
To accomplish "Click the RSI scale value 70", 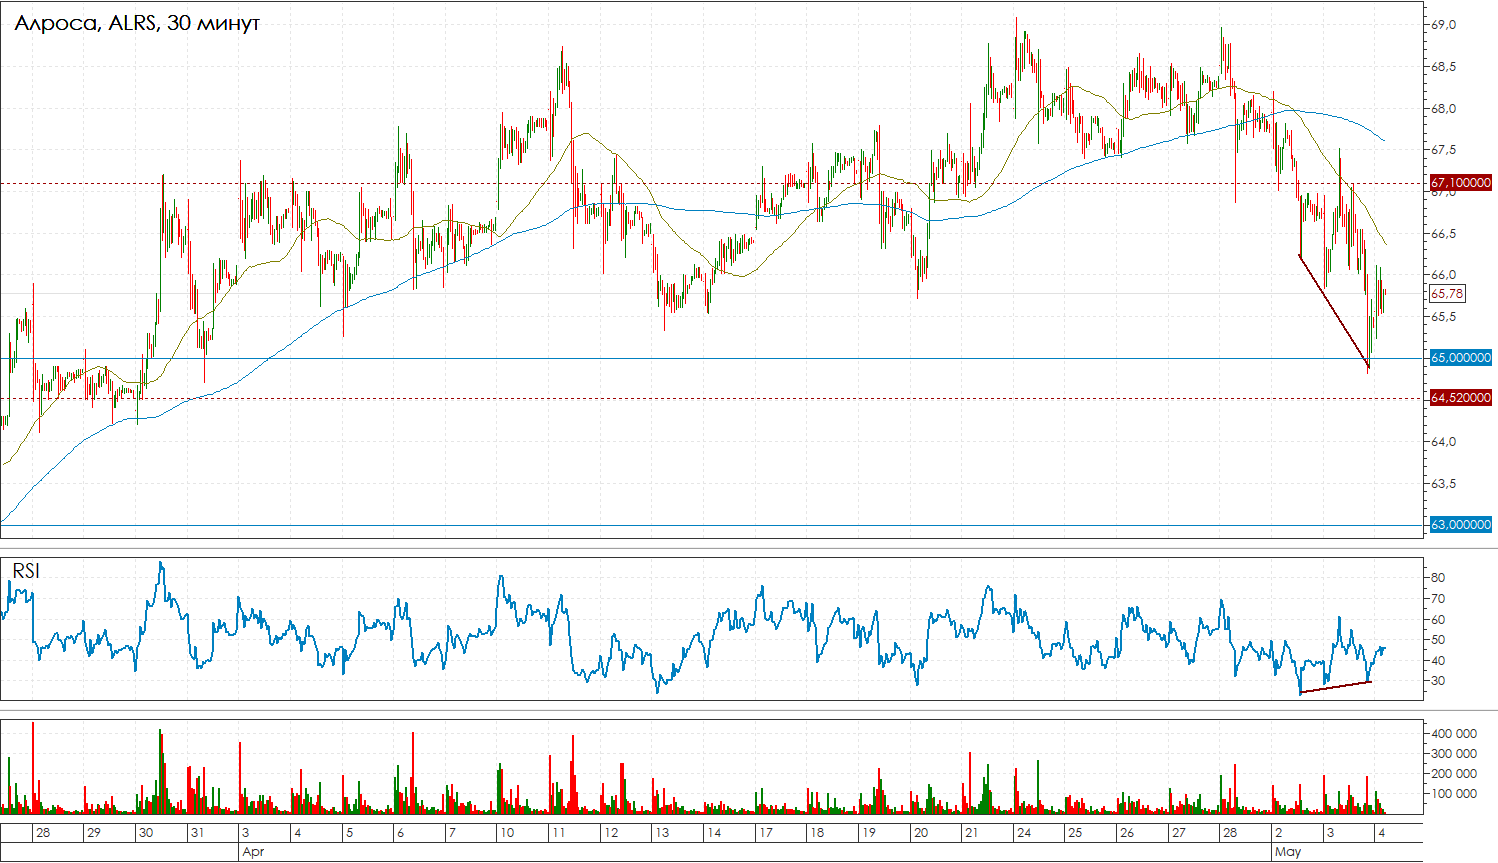I will pos(1438,599).
